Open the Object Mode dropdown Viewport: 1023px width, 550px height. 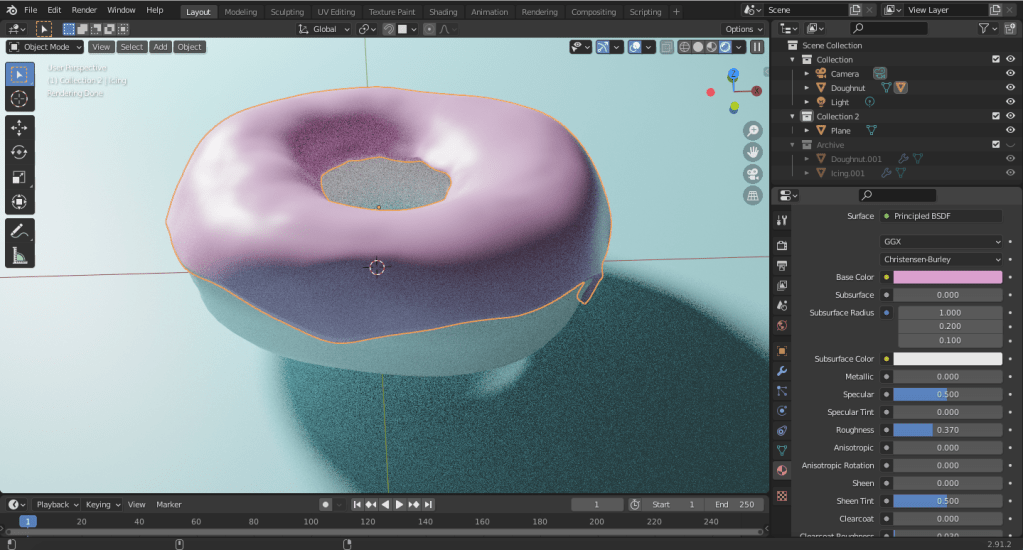point(45,47)
